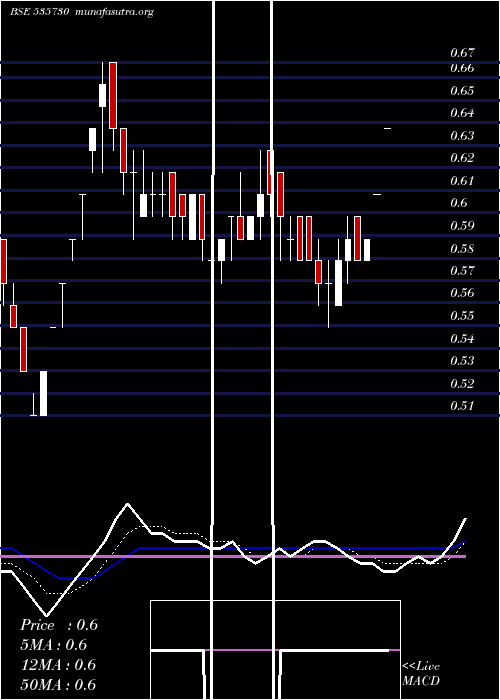Click the 0.57 price axis label

pyautogui.click(x=462, y=271)
